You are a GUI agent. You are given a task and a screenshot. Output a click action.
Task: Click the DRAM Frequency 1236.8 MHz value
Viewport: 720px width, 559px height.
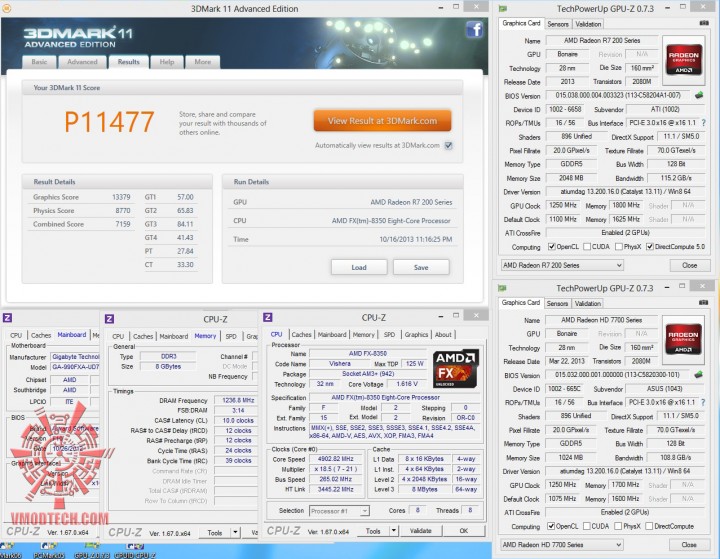pyautogui.click(x=238, y=400)
